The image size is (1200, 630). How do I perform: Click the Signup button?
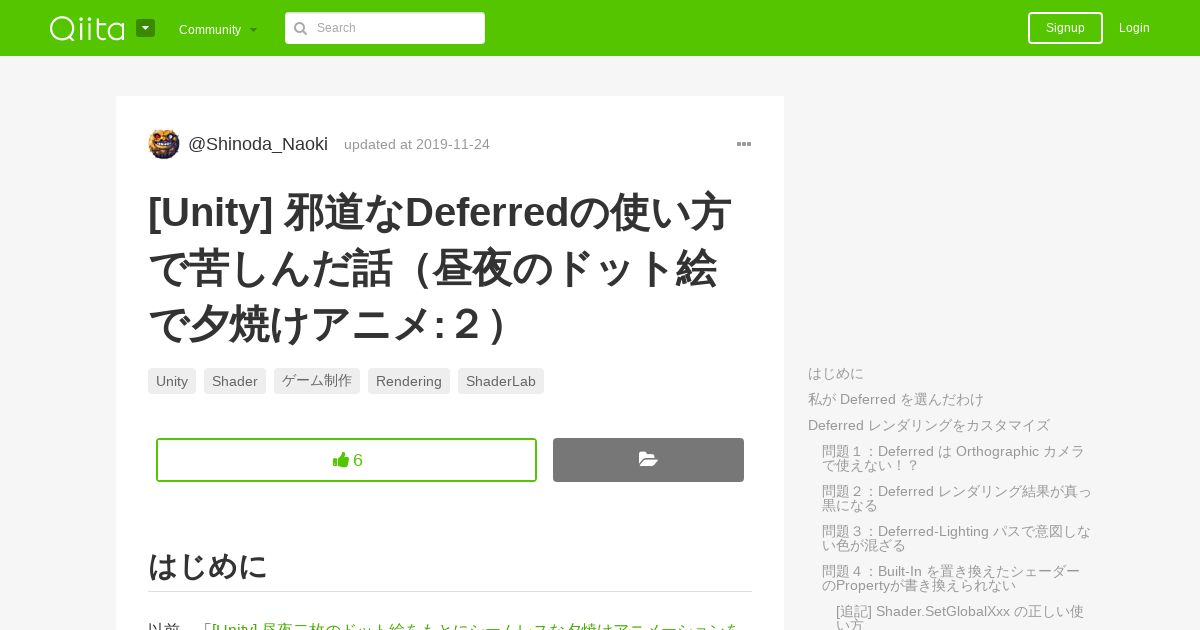pos(1065,28)
